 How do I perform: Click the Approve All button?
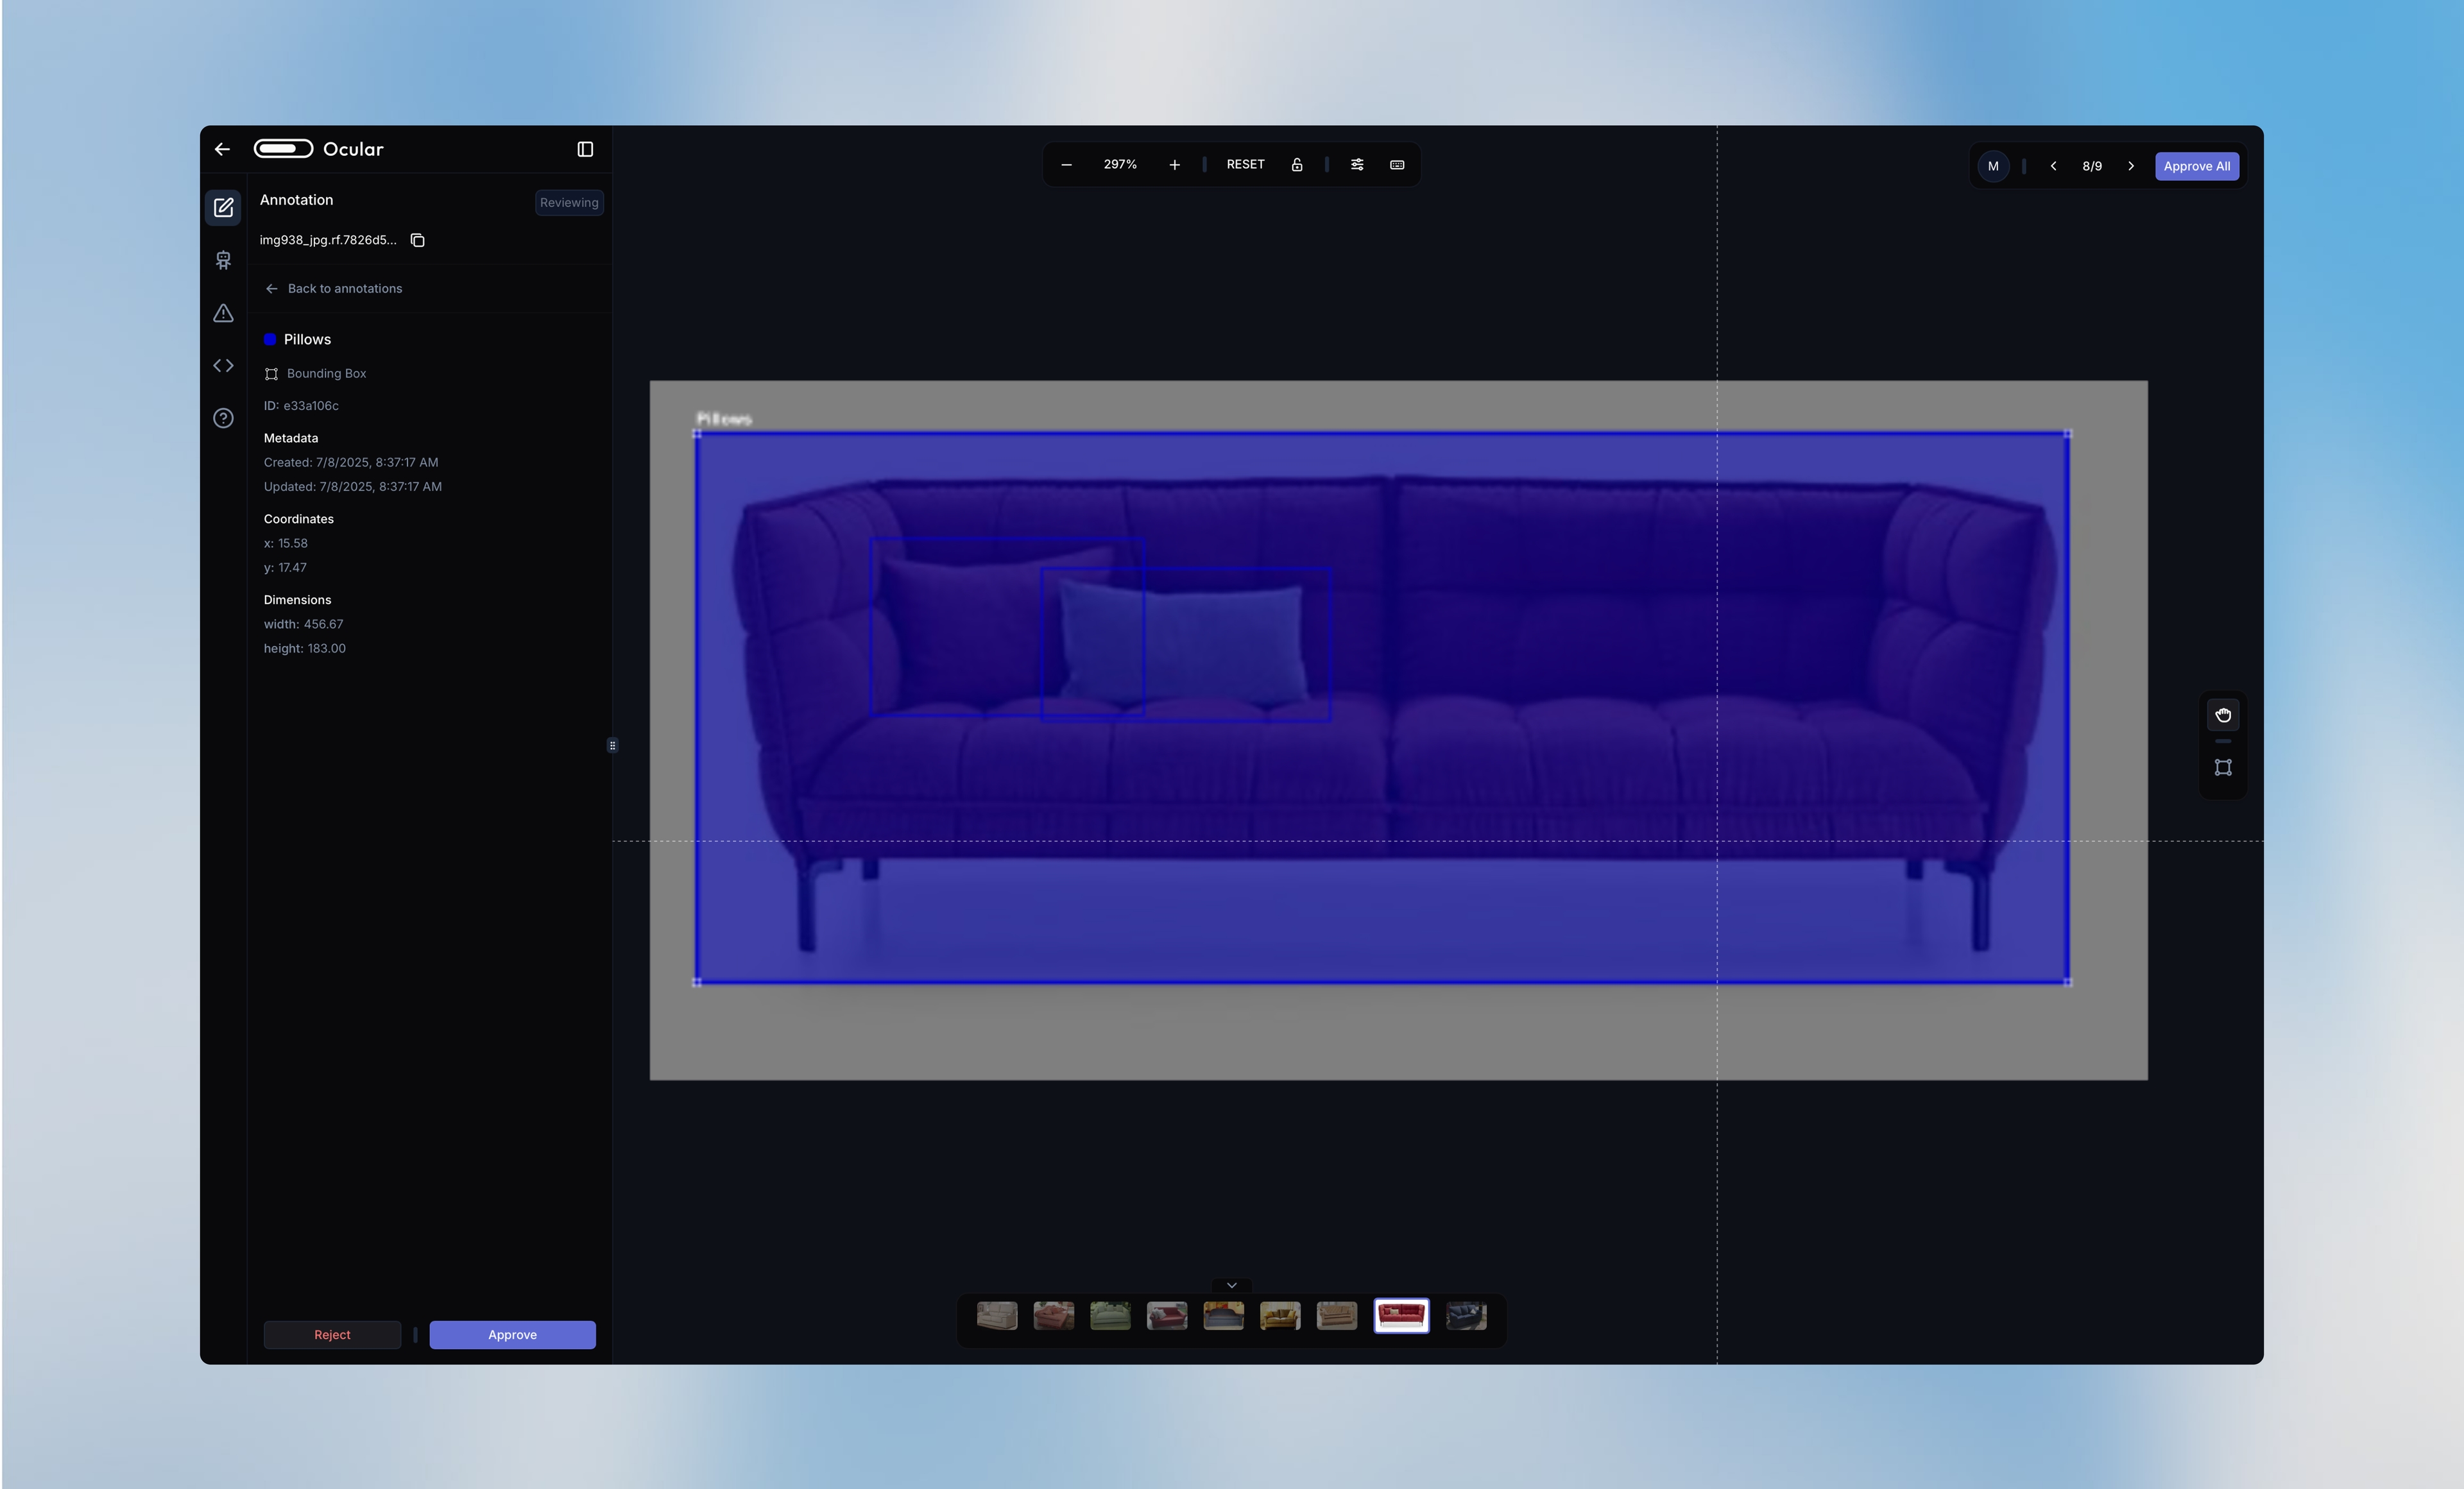coord(2196,166)
